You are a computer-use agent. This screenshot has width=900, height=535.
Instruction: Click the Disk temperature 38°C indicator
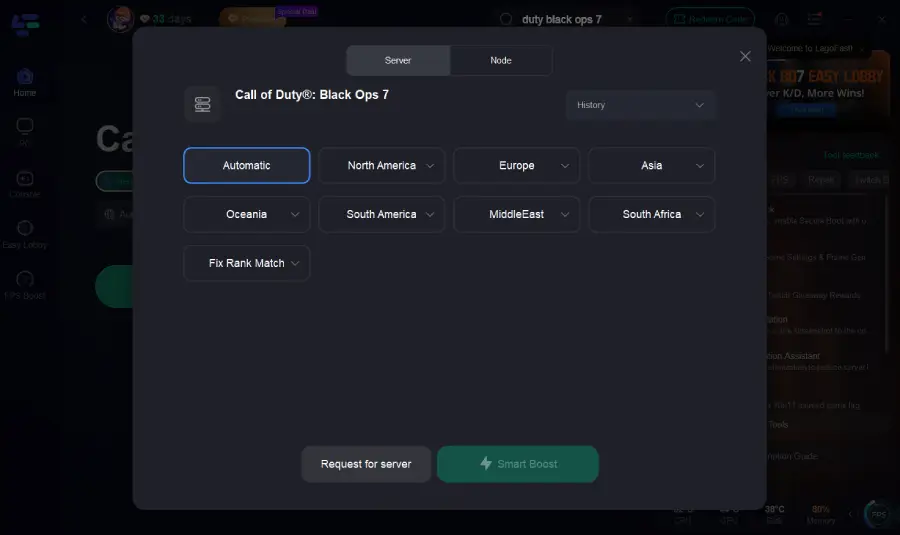point(774,514)
